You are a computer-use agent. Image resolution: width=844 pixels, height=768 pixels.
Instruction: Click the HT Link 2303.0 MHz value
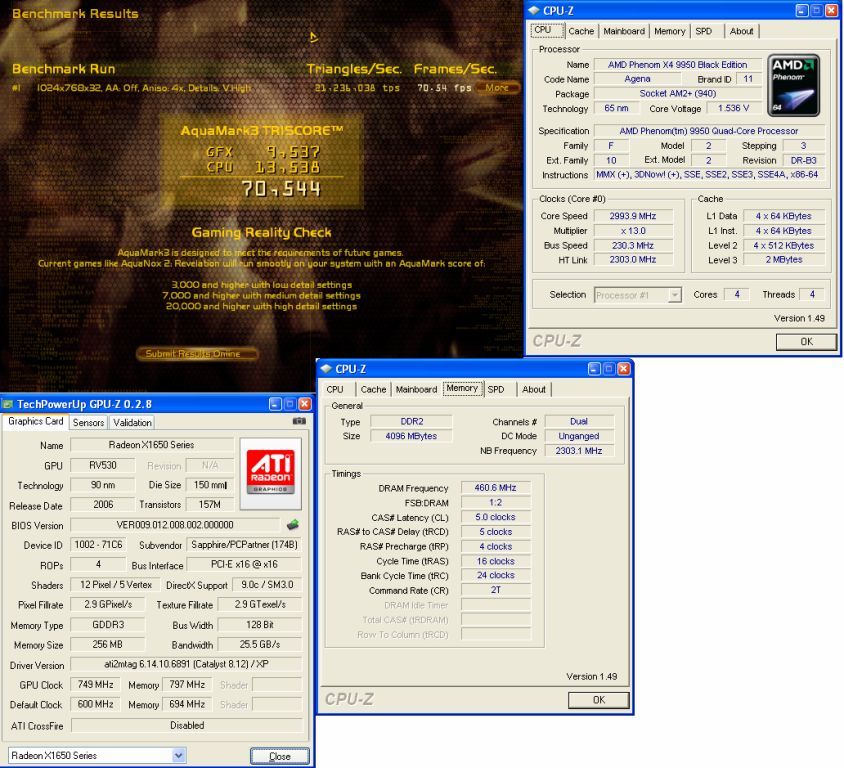click(x=633, y=259)
